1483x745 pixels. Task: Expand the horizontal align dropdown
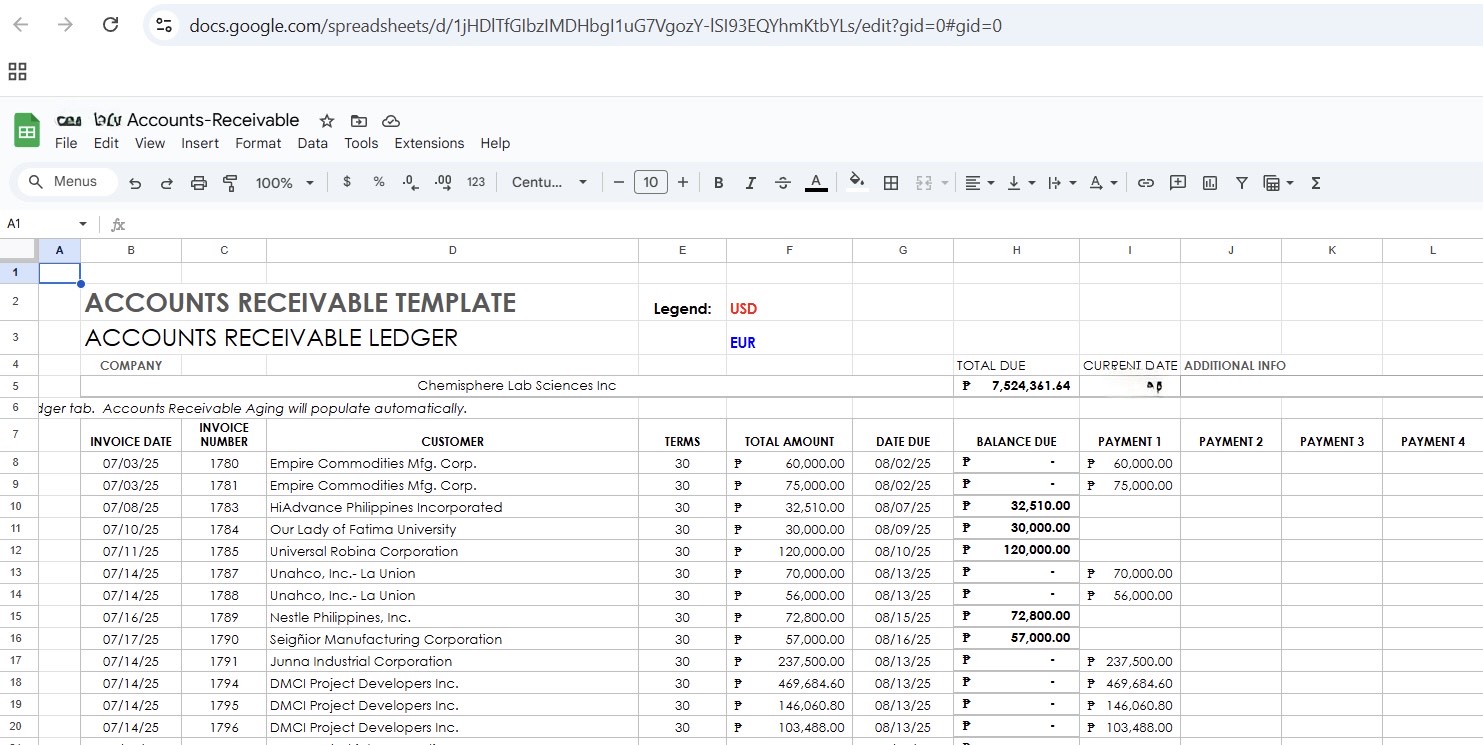pyautogui.click(x=979, y=183)
